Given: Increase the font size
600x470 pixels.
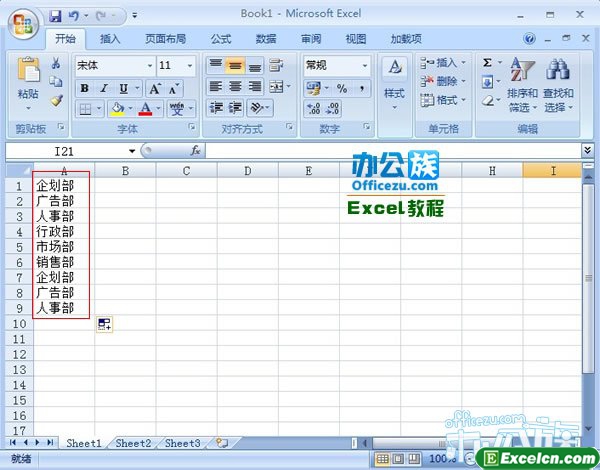Looking at the screenshot, I should tap(155, 89).
